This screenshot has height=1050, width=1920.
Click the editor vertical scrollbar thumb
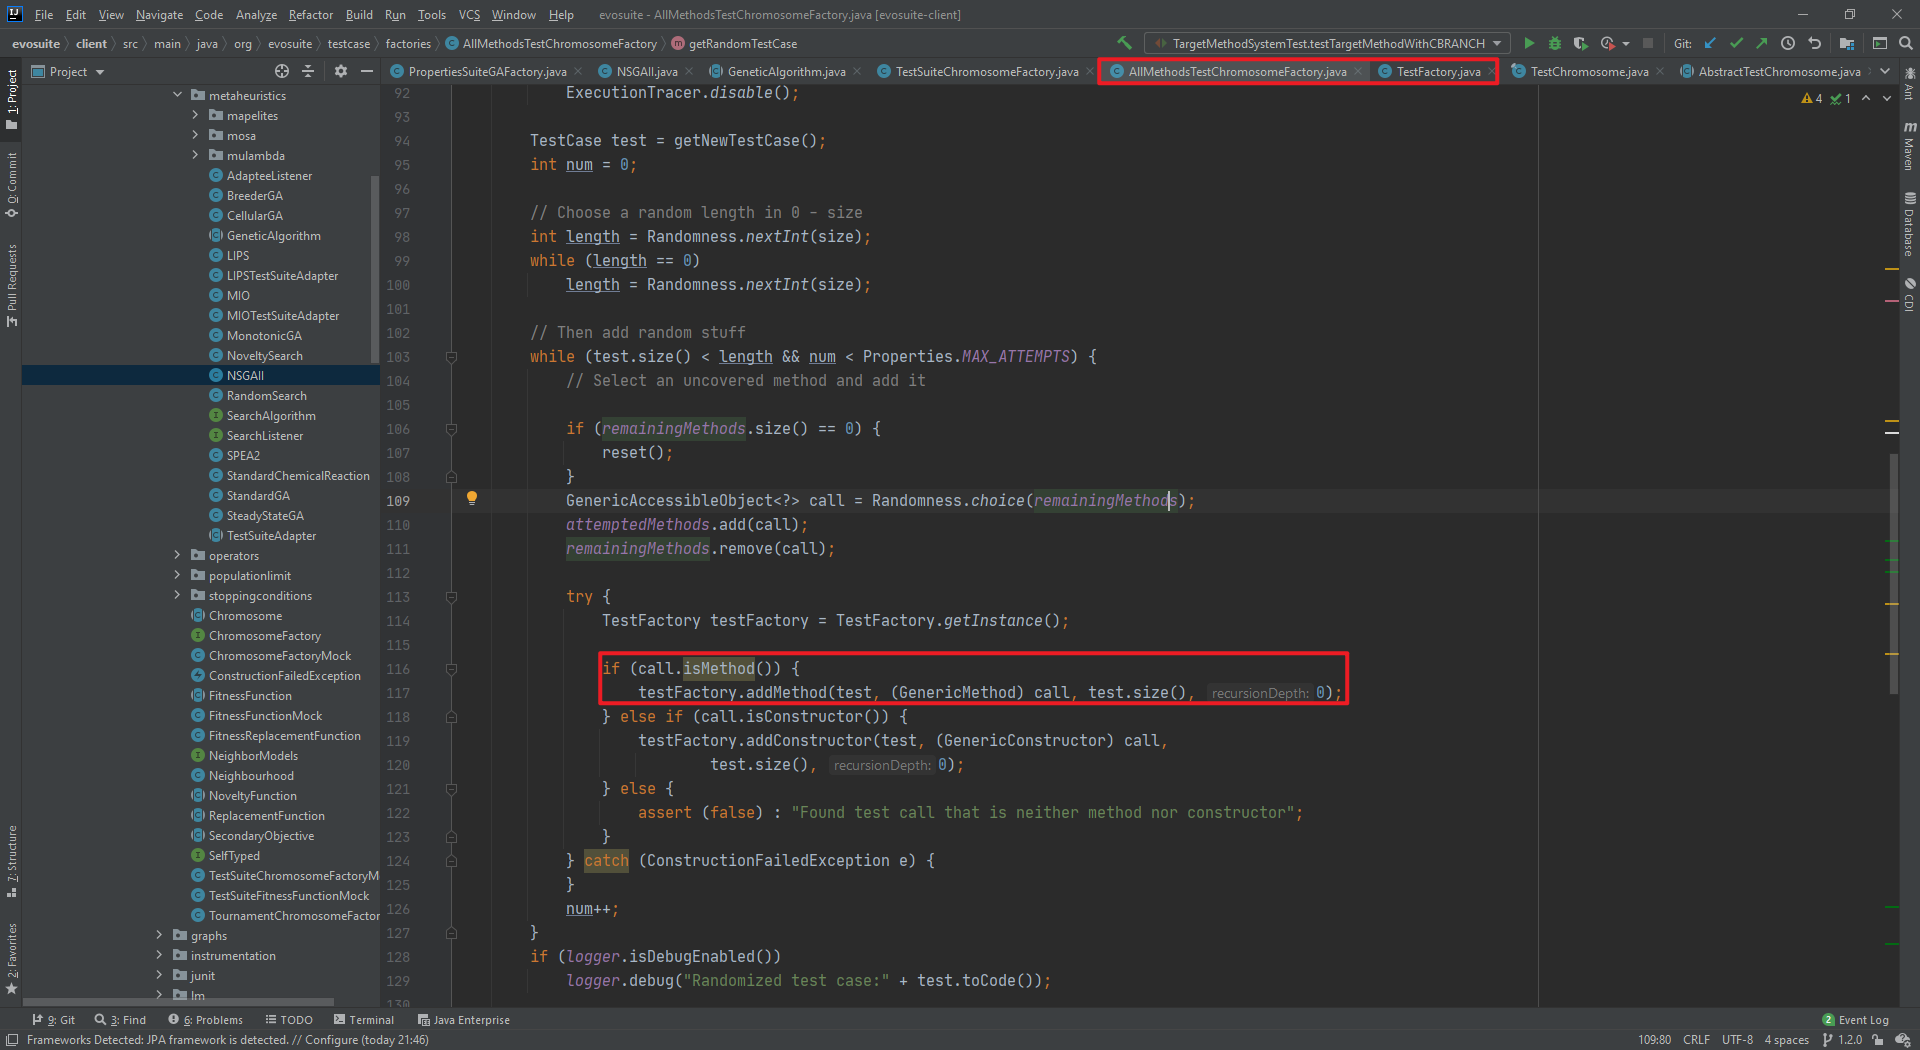click(x=1893, y=575)
